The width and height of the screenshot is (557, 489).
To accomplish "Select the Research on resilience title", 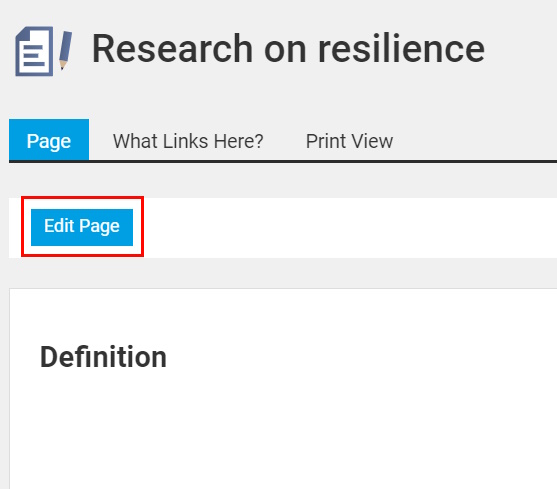I will 288,49.
